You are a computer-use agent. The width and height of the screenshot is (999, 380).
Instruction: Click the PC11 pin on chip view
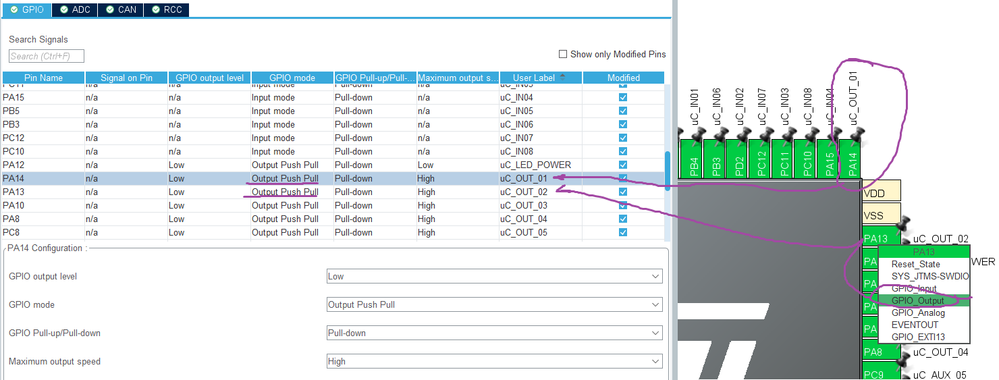(x=783, y=160)
